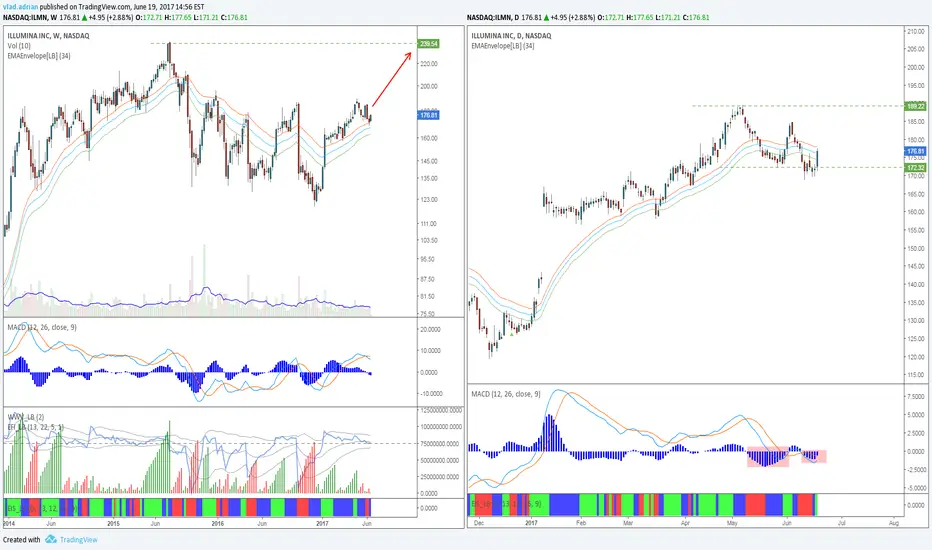The width and height of the screenshot is (932, 550).
Task: Click the blue 176.81 daily price label
Action: 915,152
